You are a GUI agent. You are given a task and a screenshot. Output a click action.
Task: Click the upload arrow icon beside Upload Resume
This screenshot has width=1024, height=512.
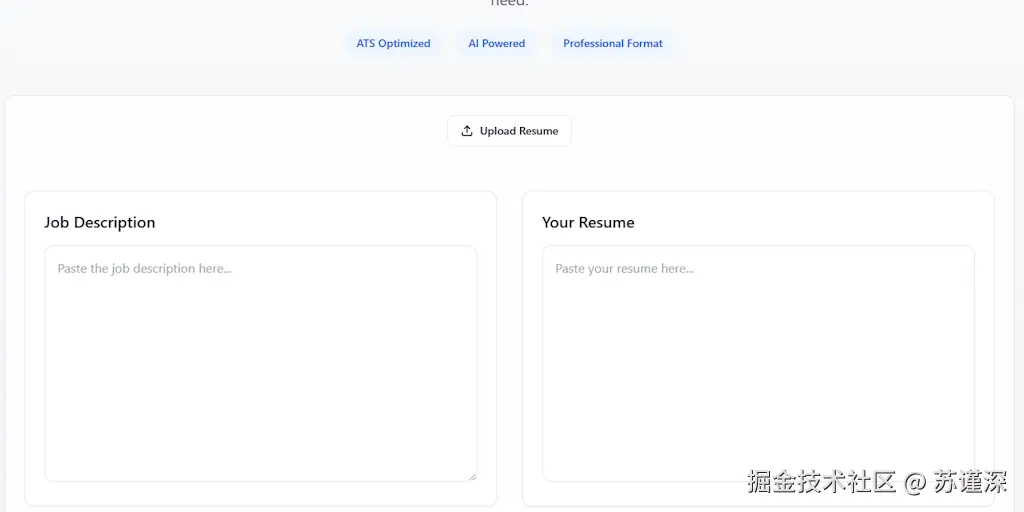click(x=466, y=131)
